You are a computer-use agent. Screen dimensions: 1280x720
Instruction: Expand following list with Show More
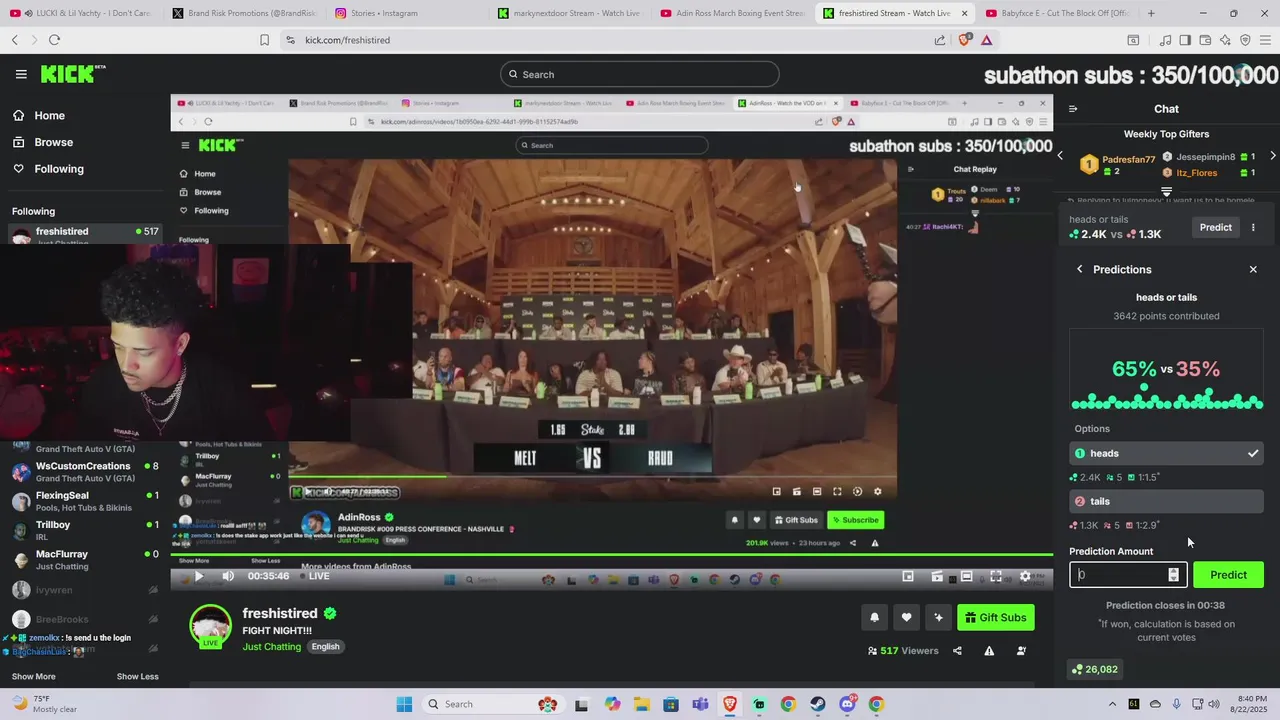[x=33, y=677]
